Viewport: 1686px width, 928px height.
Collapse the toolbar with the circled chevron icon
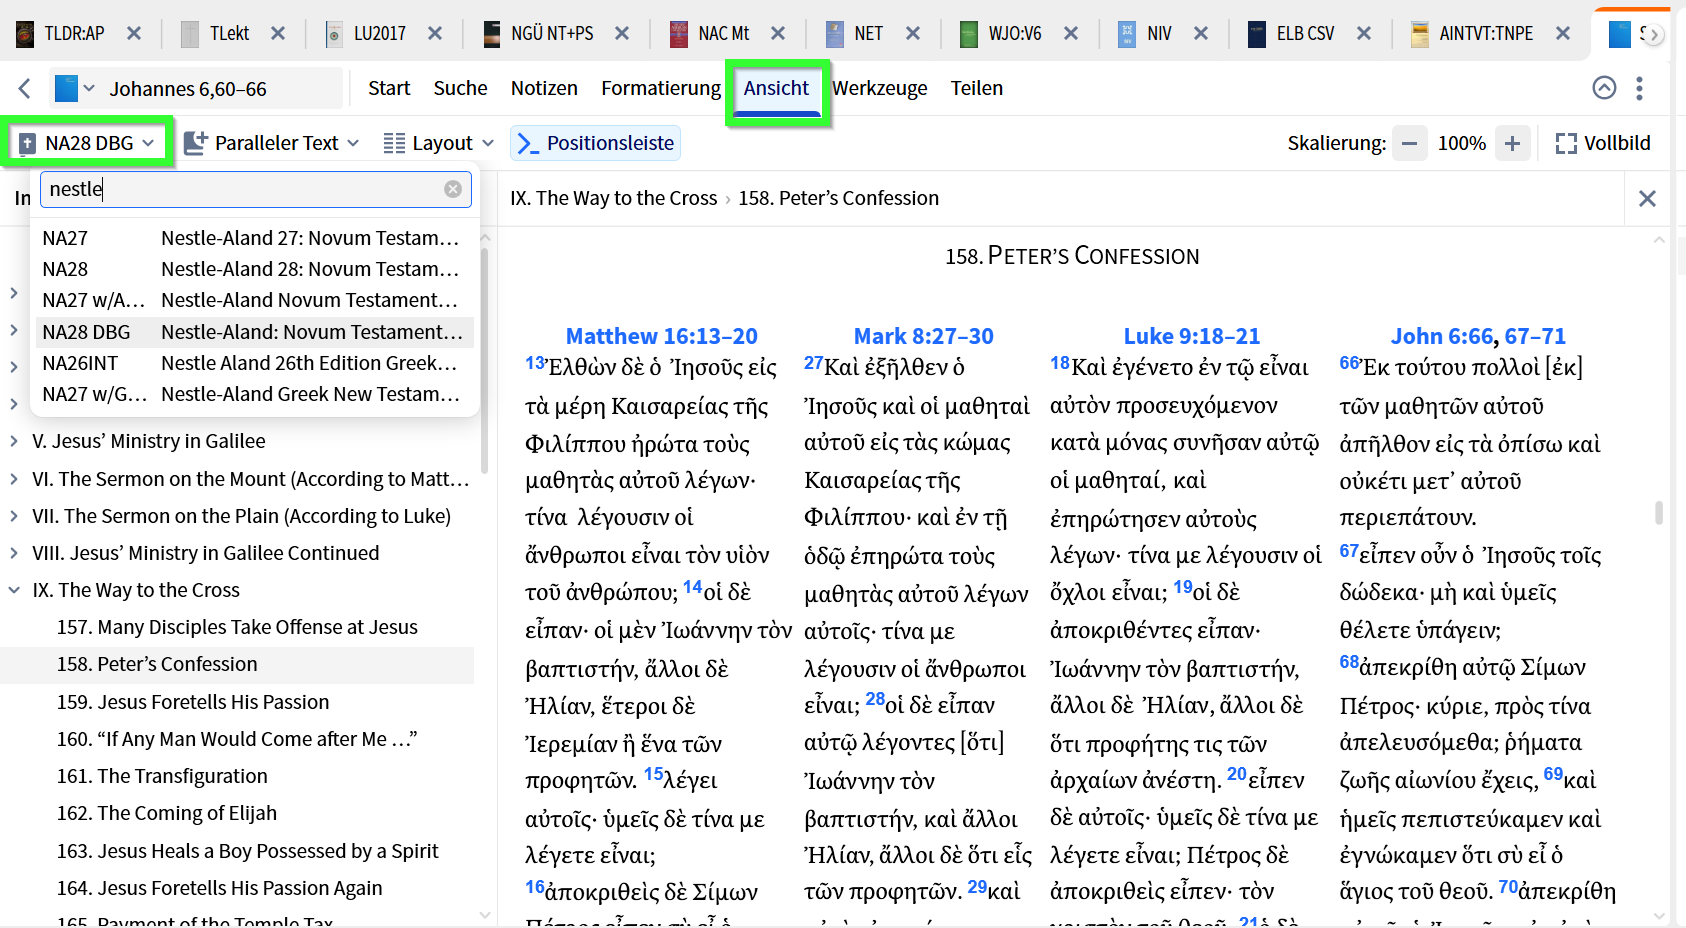[x=1604, y=88]
